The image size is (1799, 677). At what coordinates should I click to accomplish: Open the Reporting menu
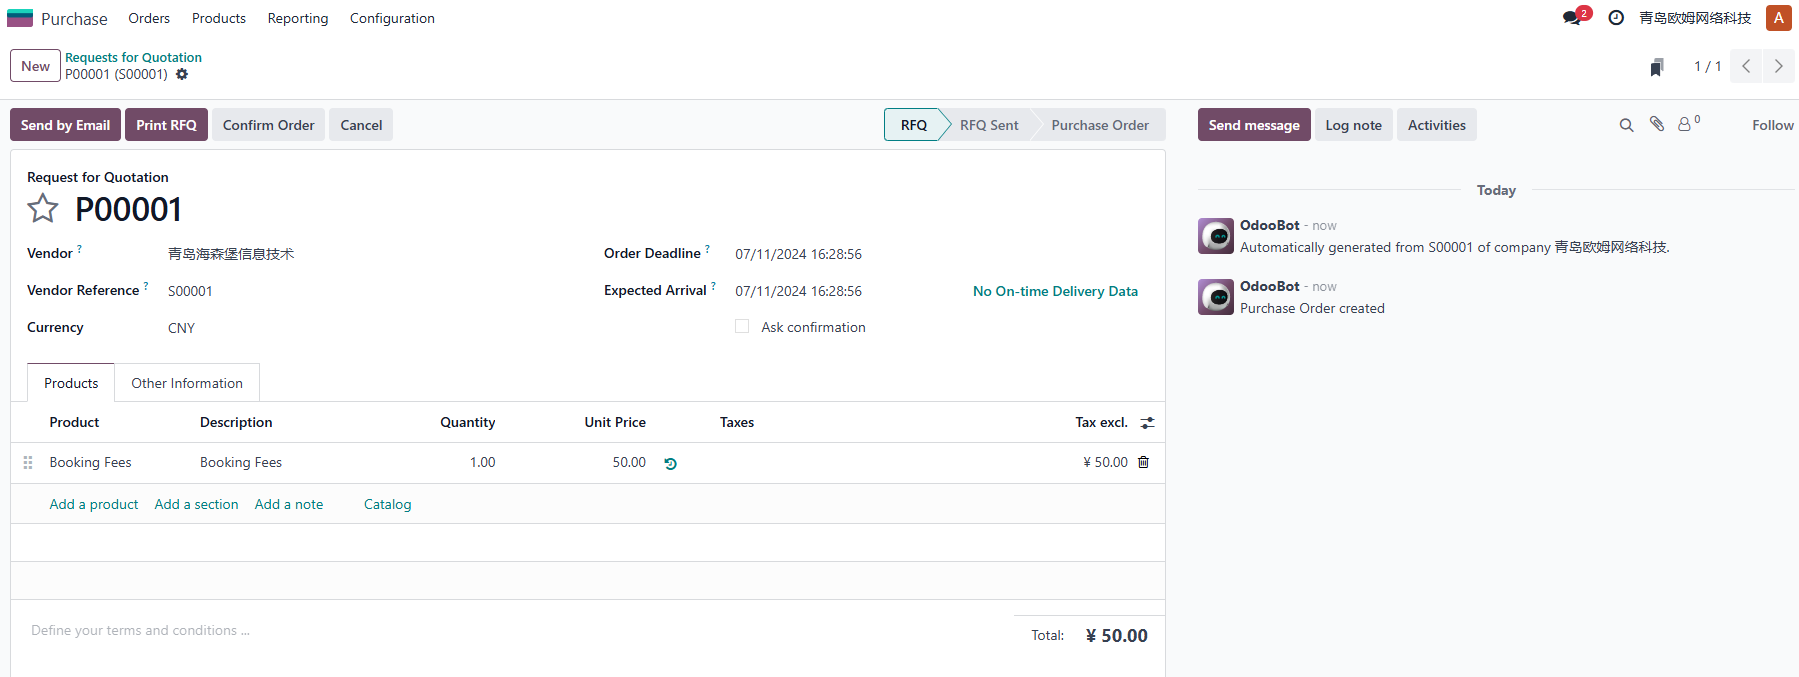[x=298, y=18]
